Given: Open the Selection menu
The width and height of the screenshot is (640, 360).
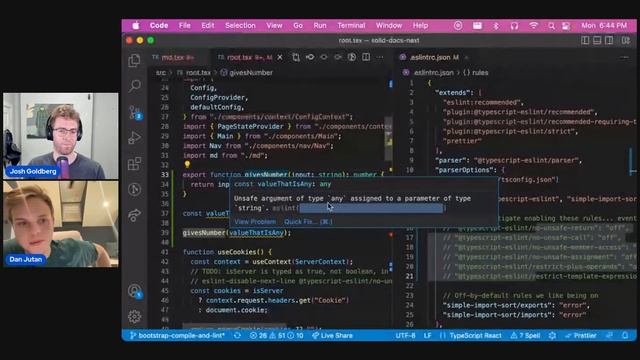Looking at the screenshot, I should (240, 25).
